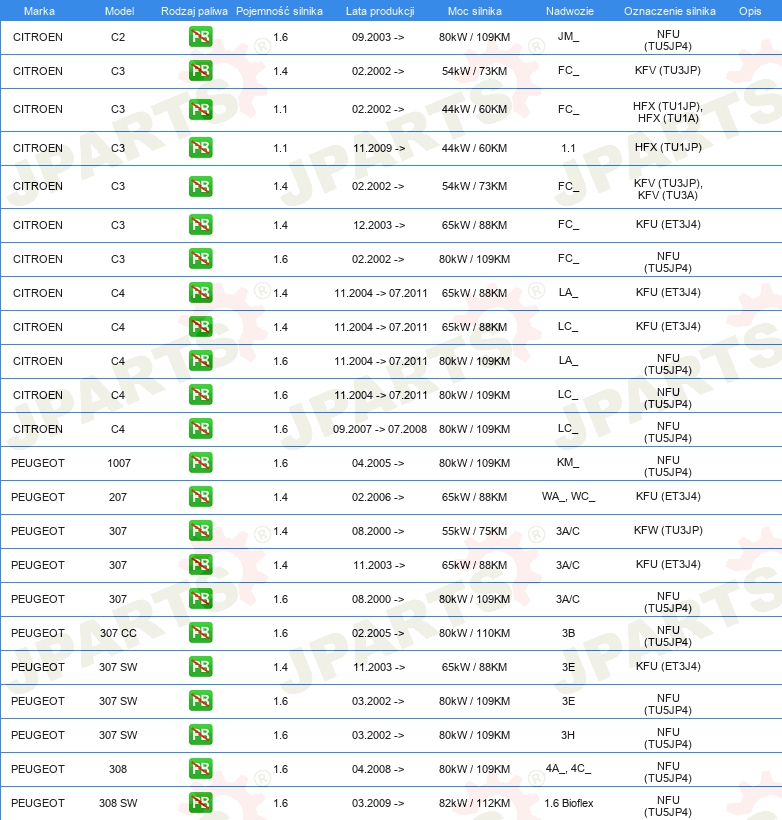Click the fuel icon in the C3 12.2003 row
Viewport: 782px width, 820px height.
(x=200, y=225)
